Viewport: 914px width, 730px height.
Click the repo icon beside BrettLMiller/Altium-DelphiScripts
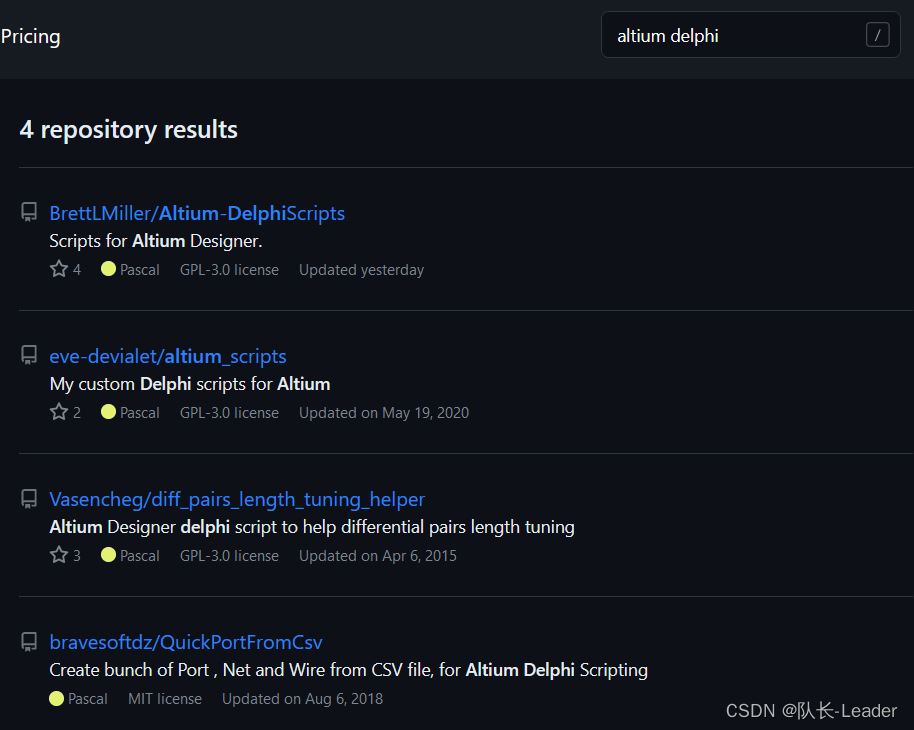click(29, 213)
